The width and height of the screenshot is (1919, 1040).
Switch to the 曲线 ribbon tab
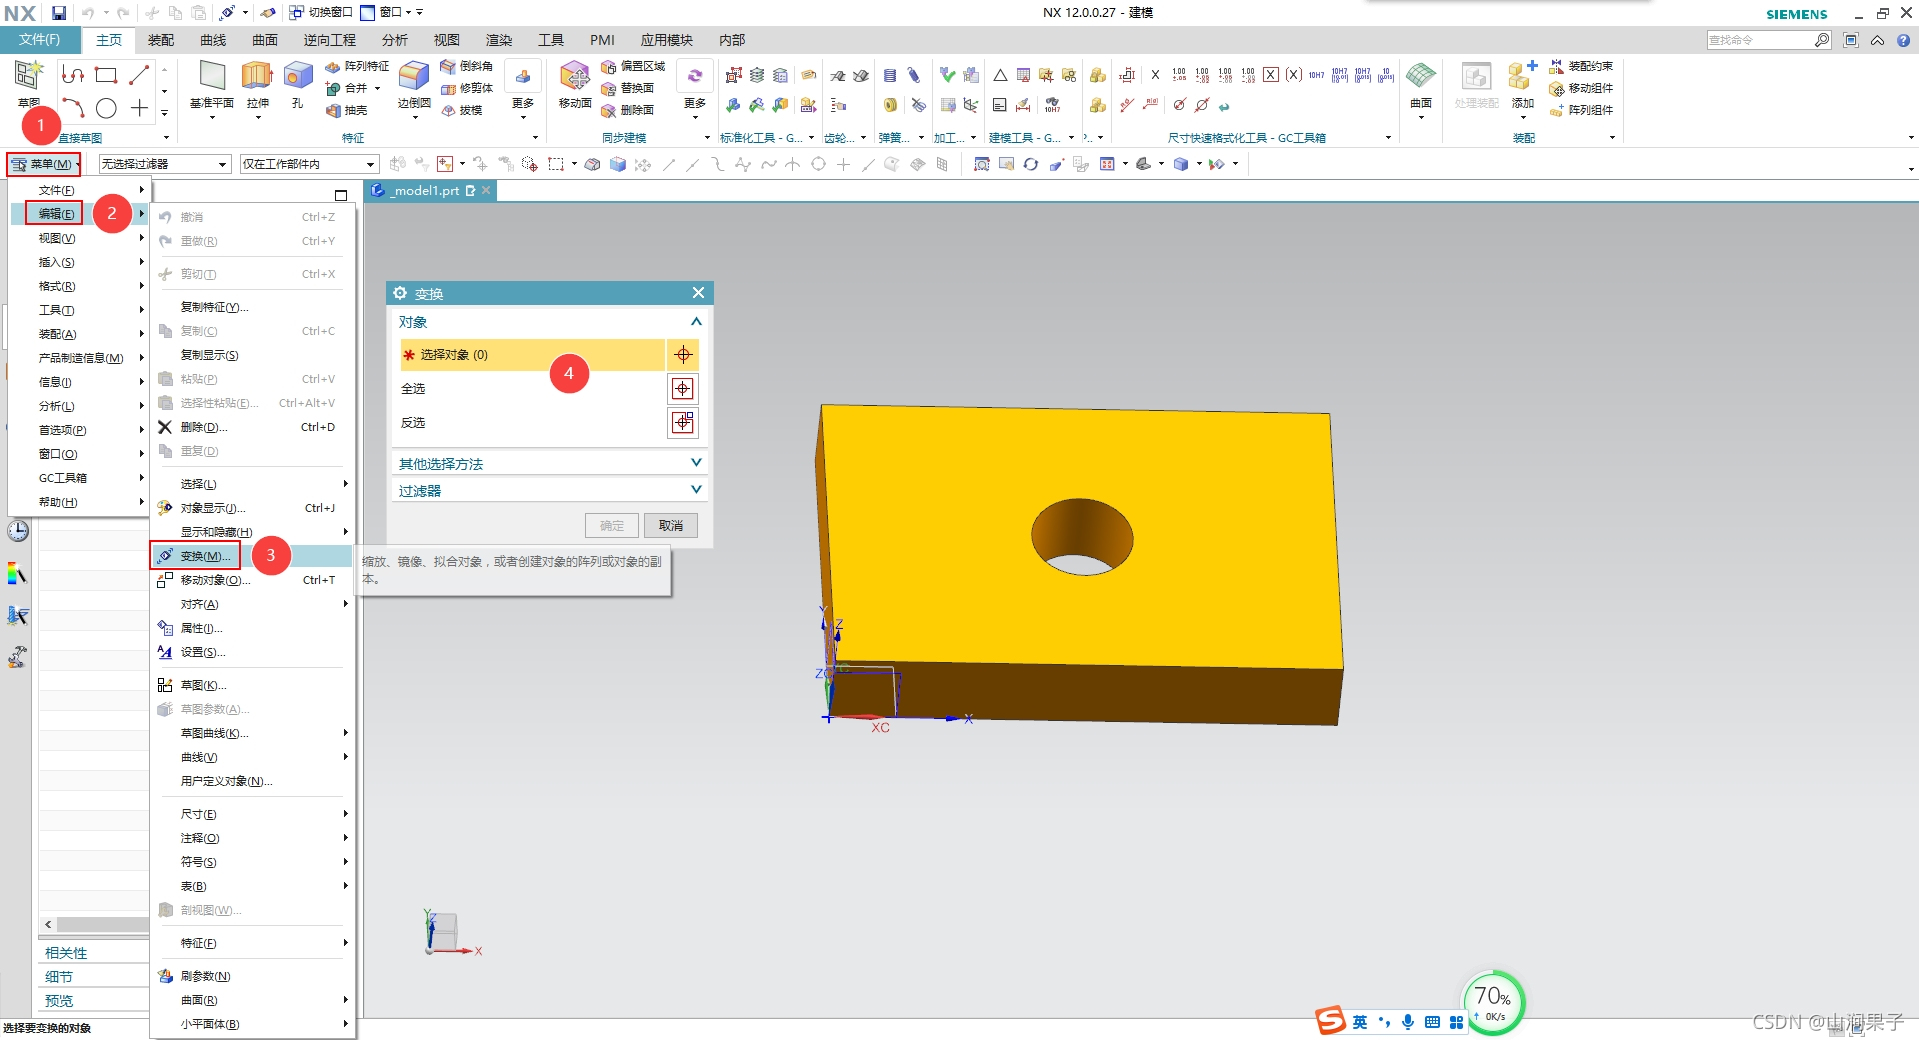(x=213, y=40)
